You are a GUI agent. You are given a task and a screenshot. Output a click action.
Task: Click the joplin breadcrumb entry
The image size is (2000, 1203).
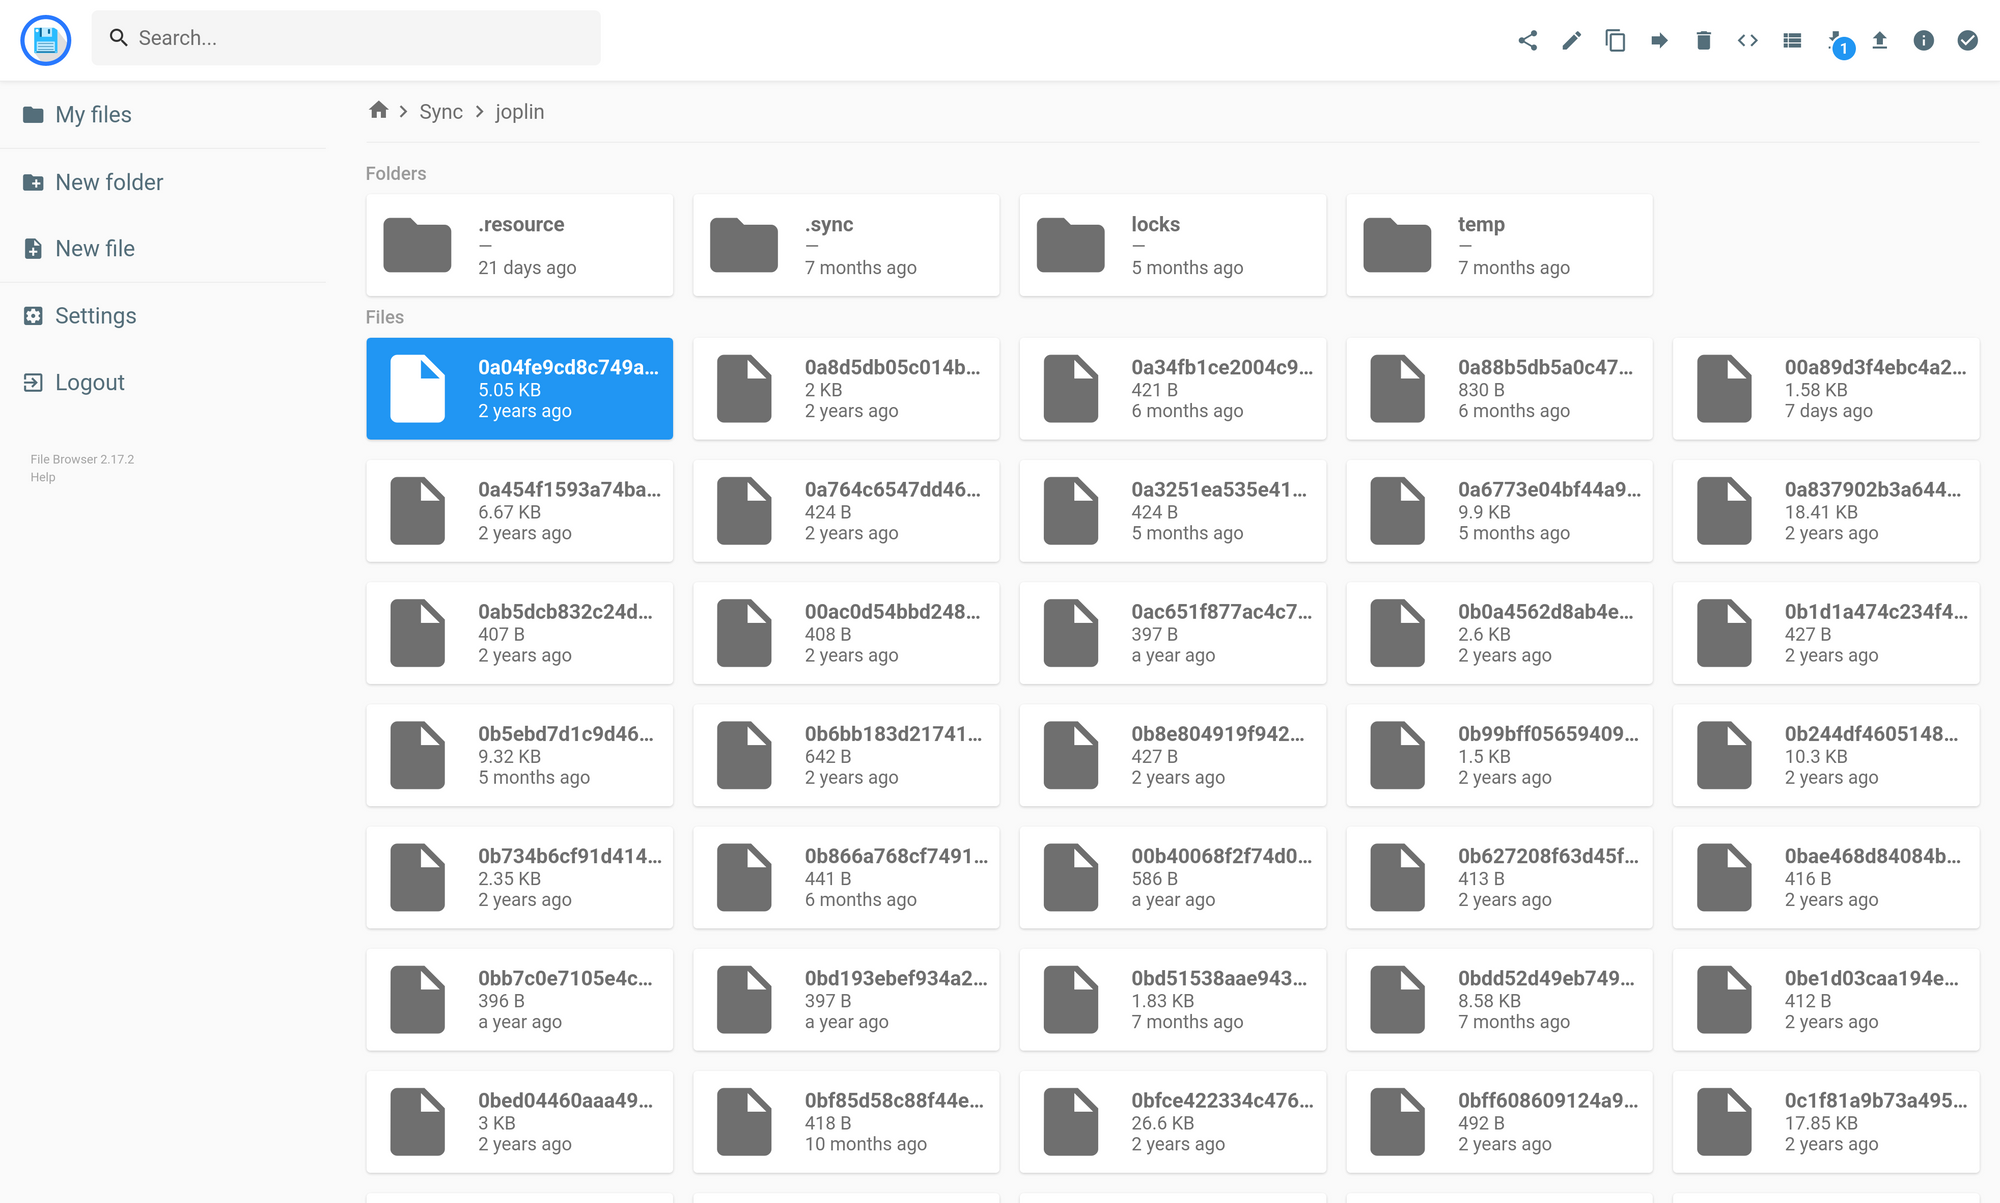(519, 111)
